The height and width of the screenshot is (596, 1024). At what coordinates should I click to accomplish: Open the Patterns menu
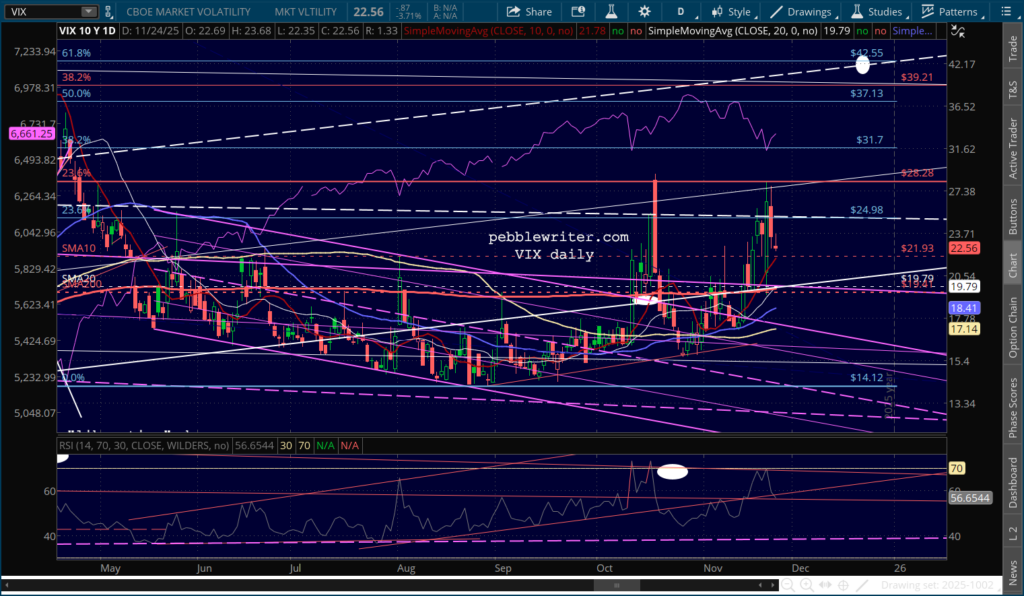click(951, 12)
